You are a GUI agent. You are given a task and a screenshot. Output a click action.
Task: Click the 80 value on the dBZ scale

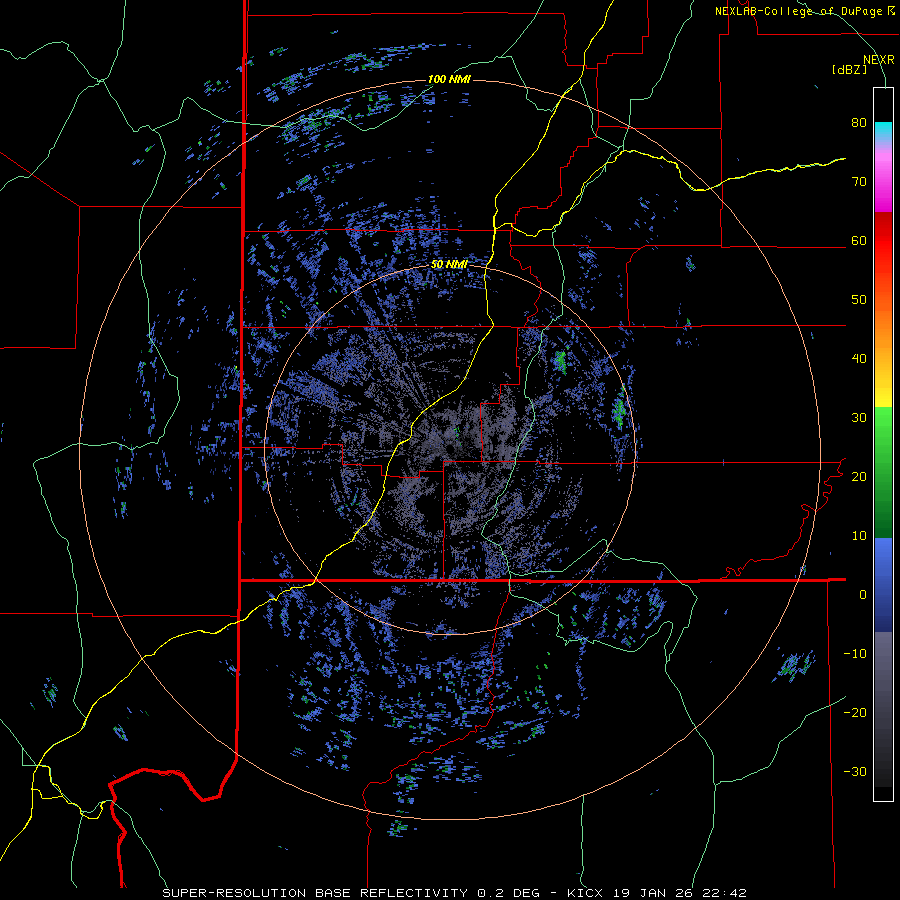[x=859, y=122]
